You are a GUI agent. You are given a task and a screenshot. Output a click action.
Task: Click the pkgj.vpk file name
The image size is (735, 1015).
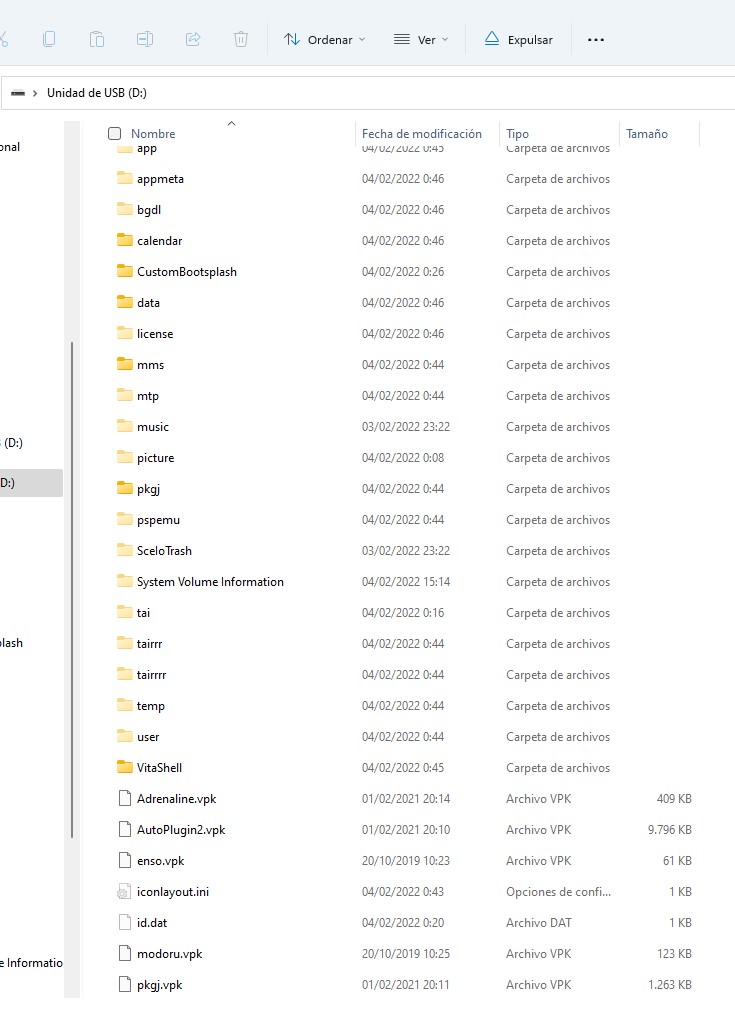tap(159, 985)
